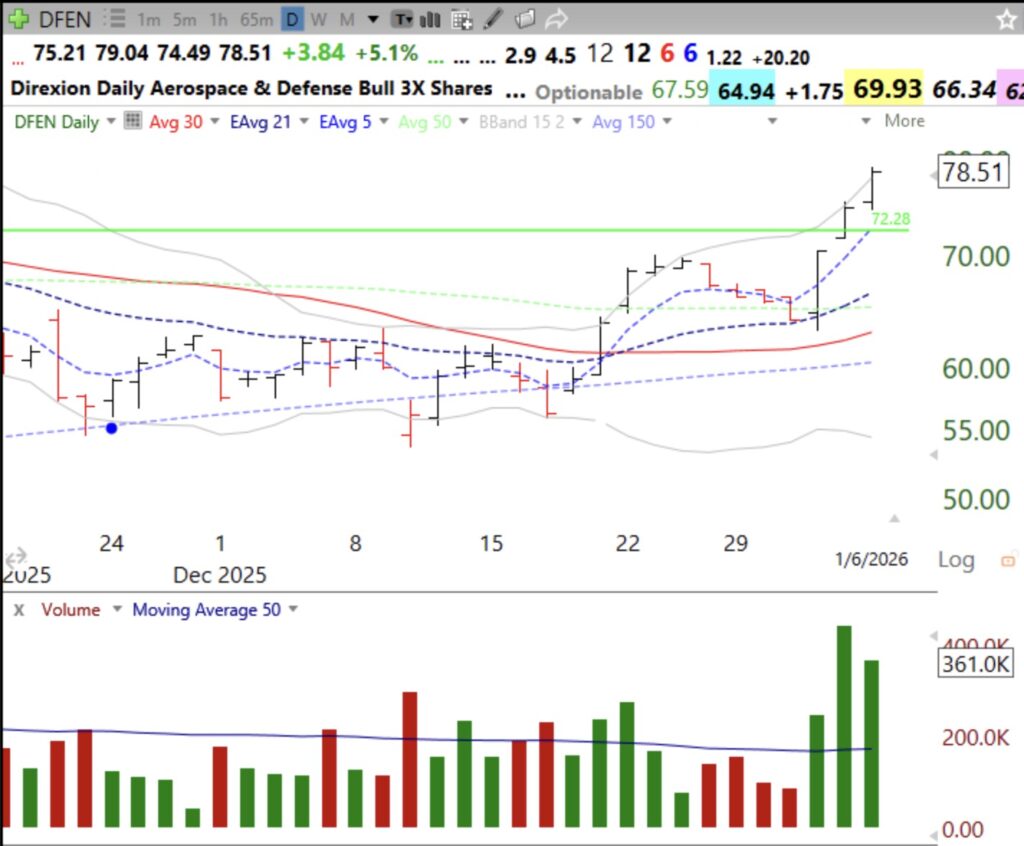Open Avg 50 indicator dropdown
Screen dimensions: 1024x846
pos(464,121)
